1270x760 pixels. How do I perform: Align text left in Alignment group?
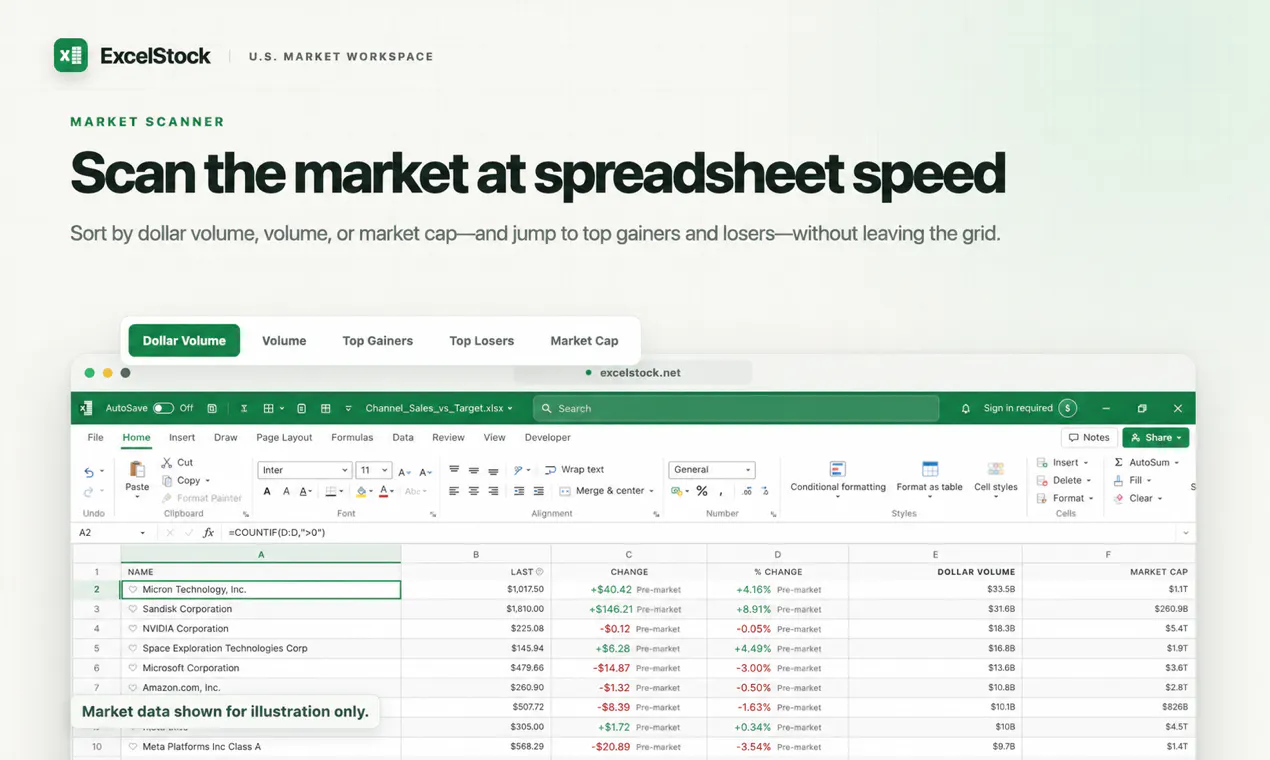point(454,491)
